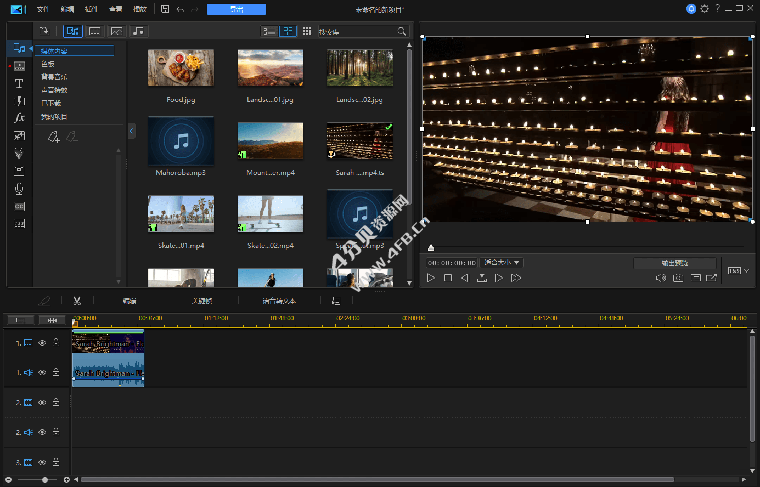Toggle visibility eye on video track 1
The height and width of the screenshot is (487, 760).
coord(42,343)
